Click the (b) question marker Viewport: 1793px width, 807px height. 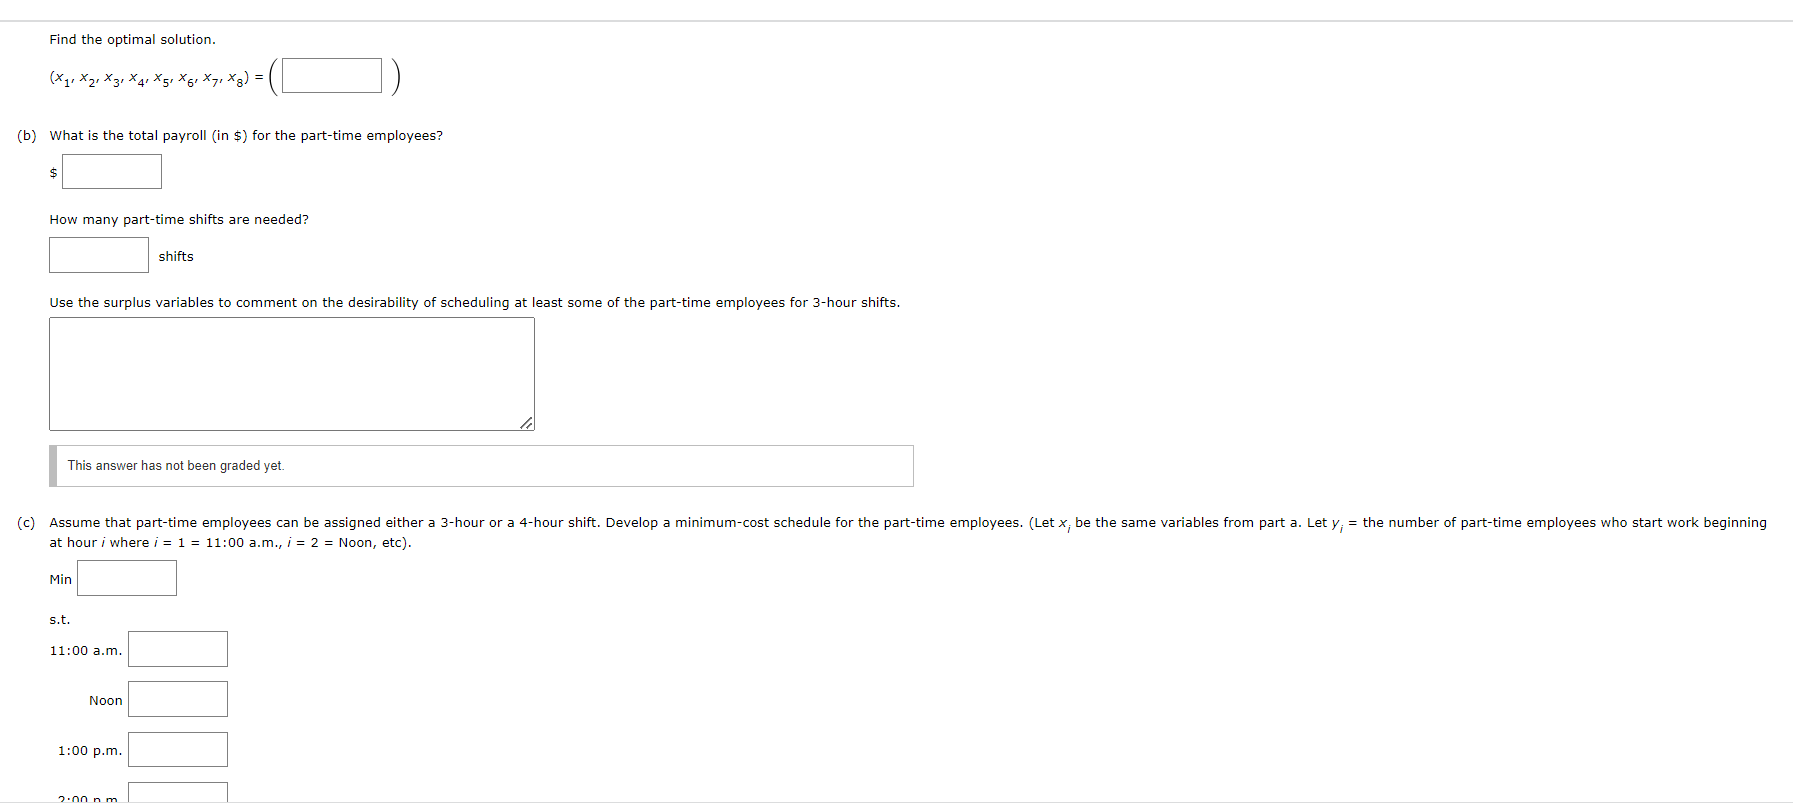[x=27, y=136]
